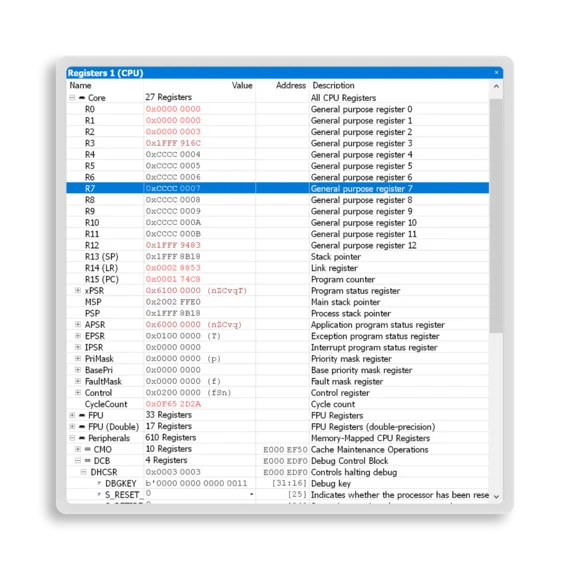The image size is (570, 570).
Task: Click the '33 Registers' FPU count
Action: (x=169, y=415)
